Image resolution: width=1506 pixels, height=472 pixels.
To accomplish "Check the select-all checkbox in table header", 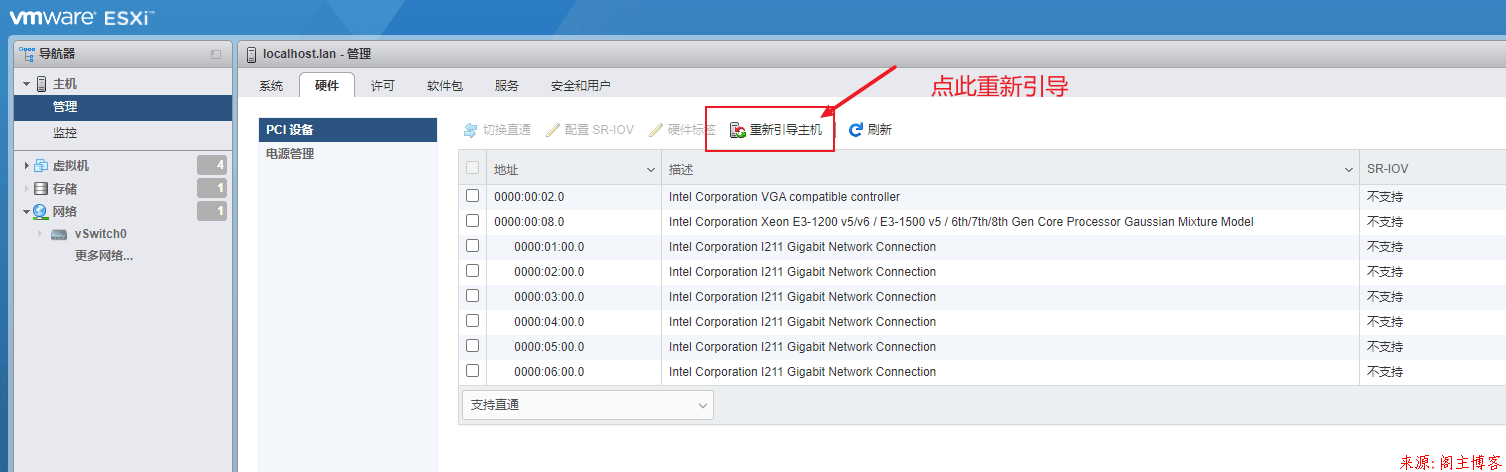I will pos(473,168).
